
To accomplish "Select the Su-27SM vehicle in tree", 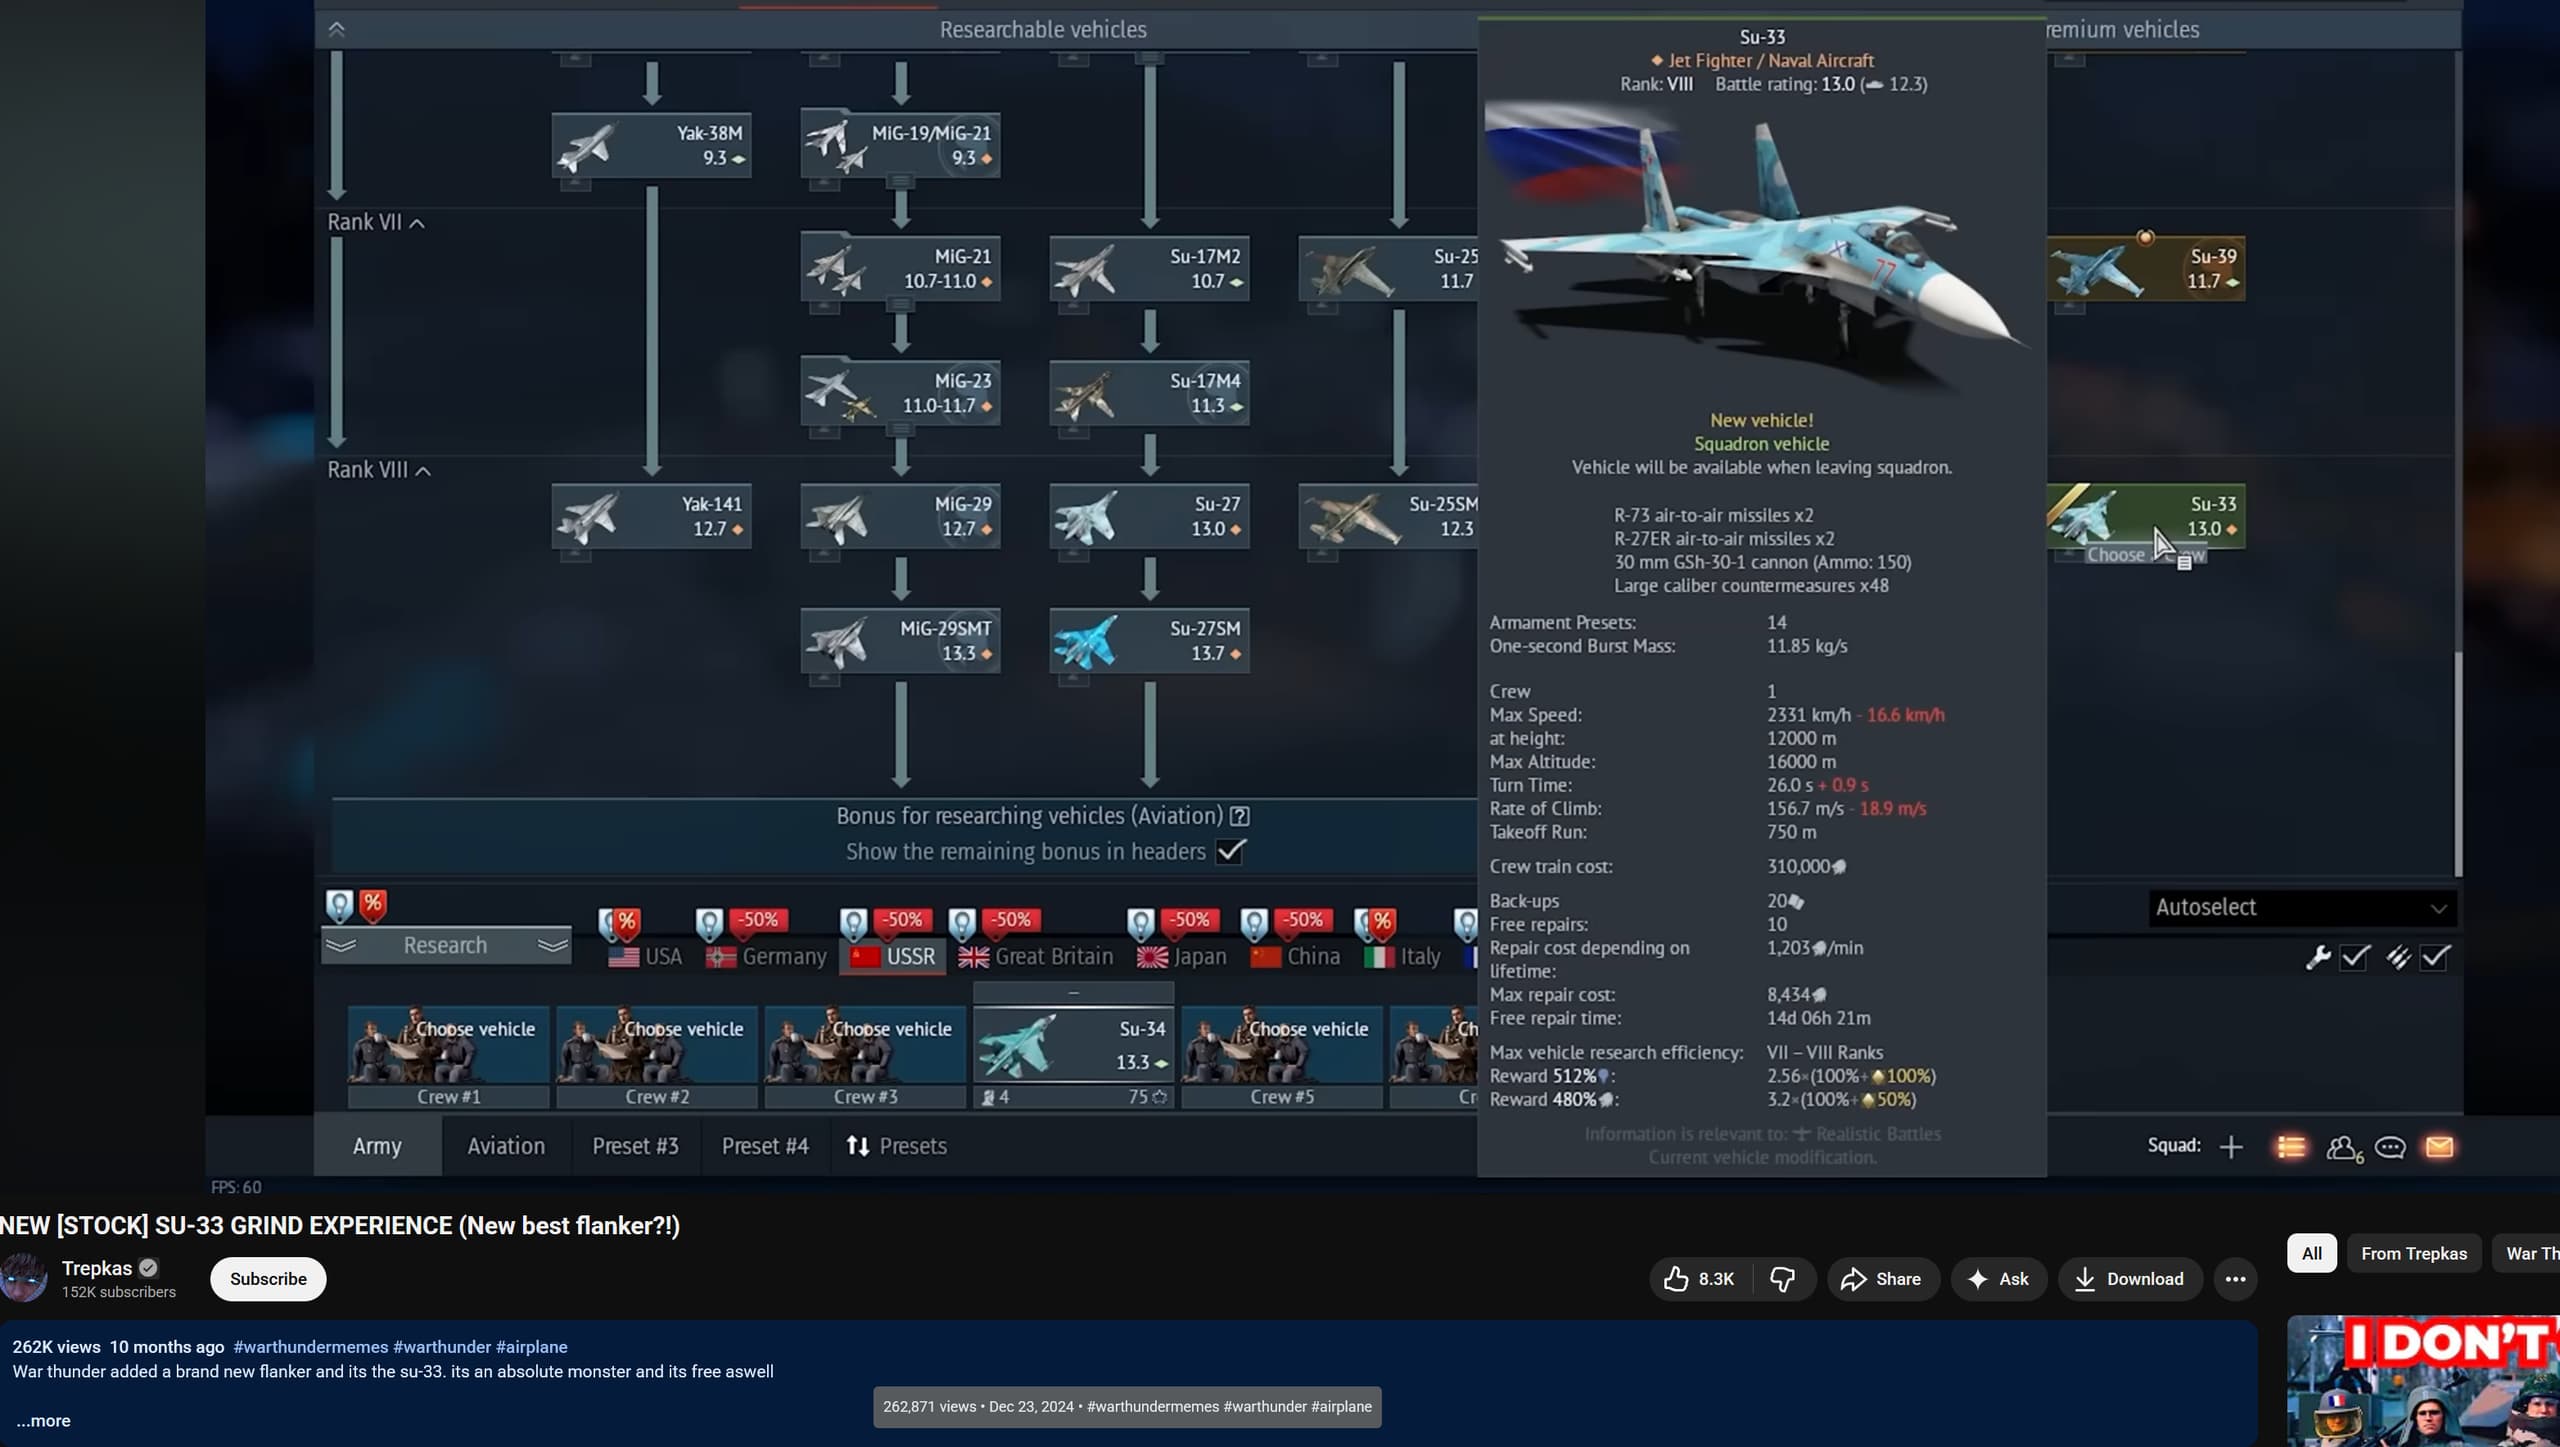I will coord(1149,641).
